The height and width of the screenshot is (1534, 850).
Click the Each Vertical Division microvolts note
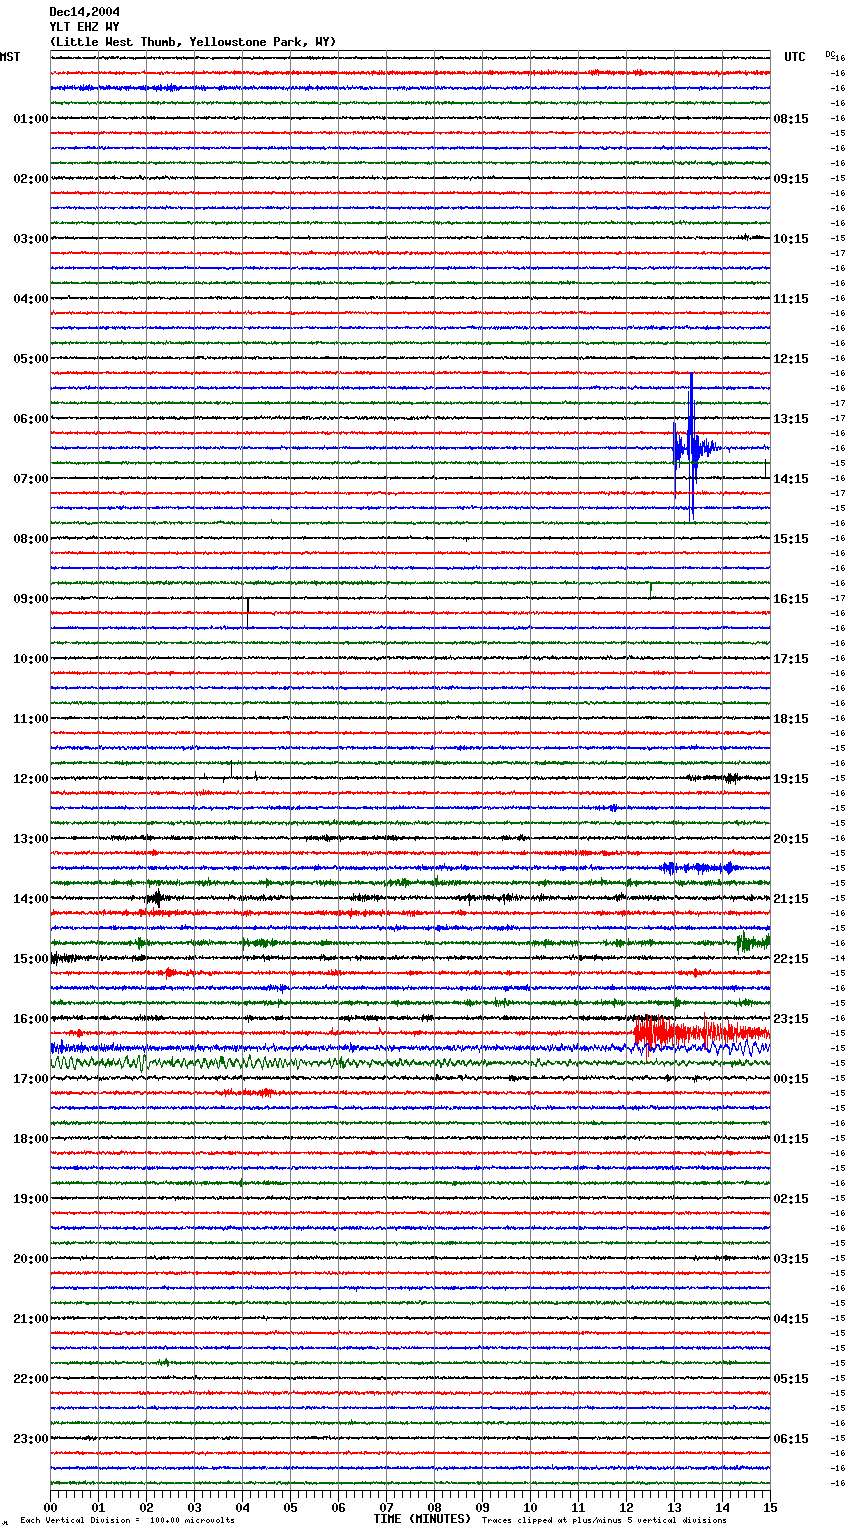(127, 1521)
